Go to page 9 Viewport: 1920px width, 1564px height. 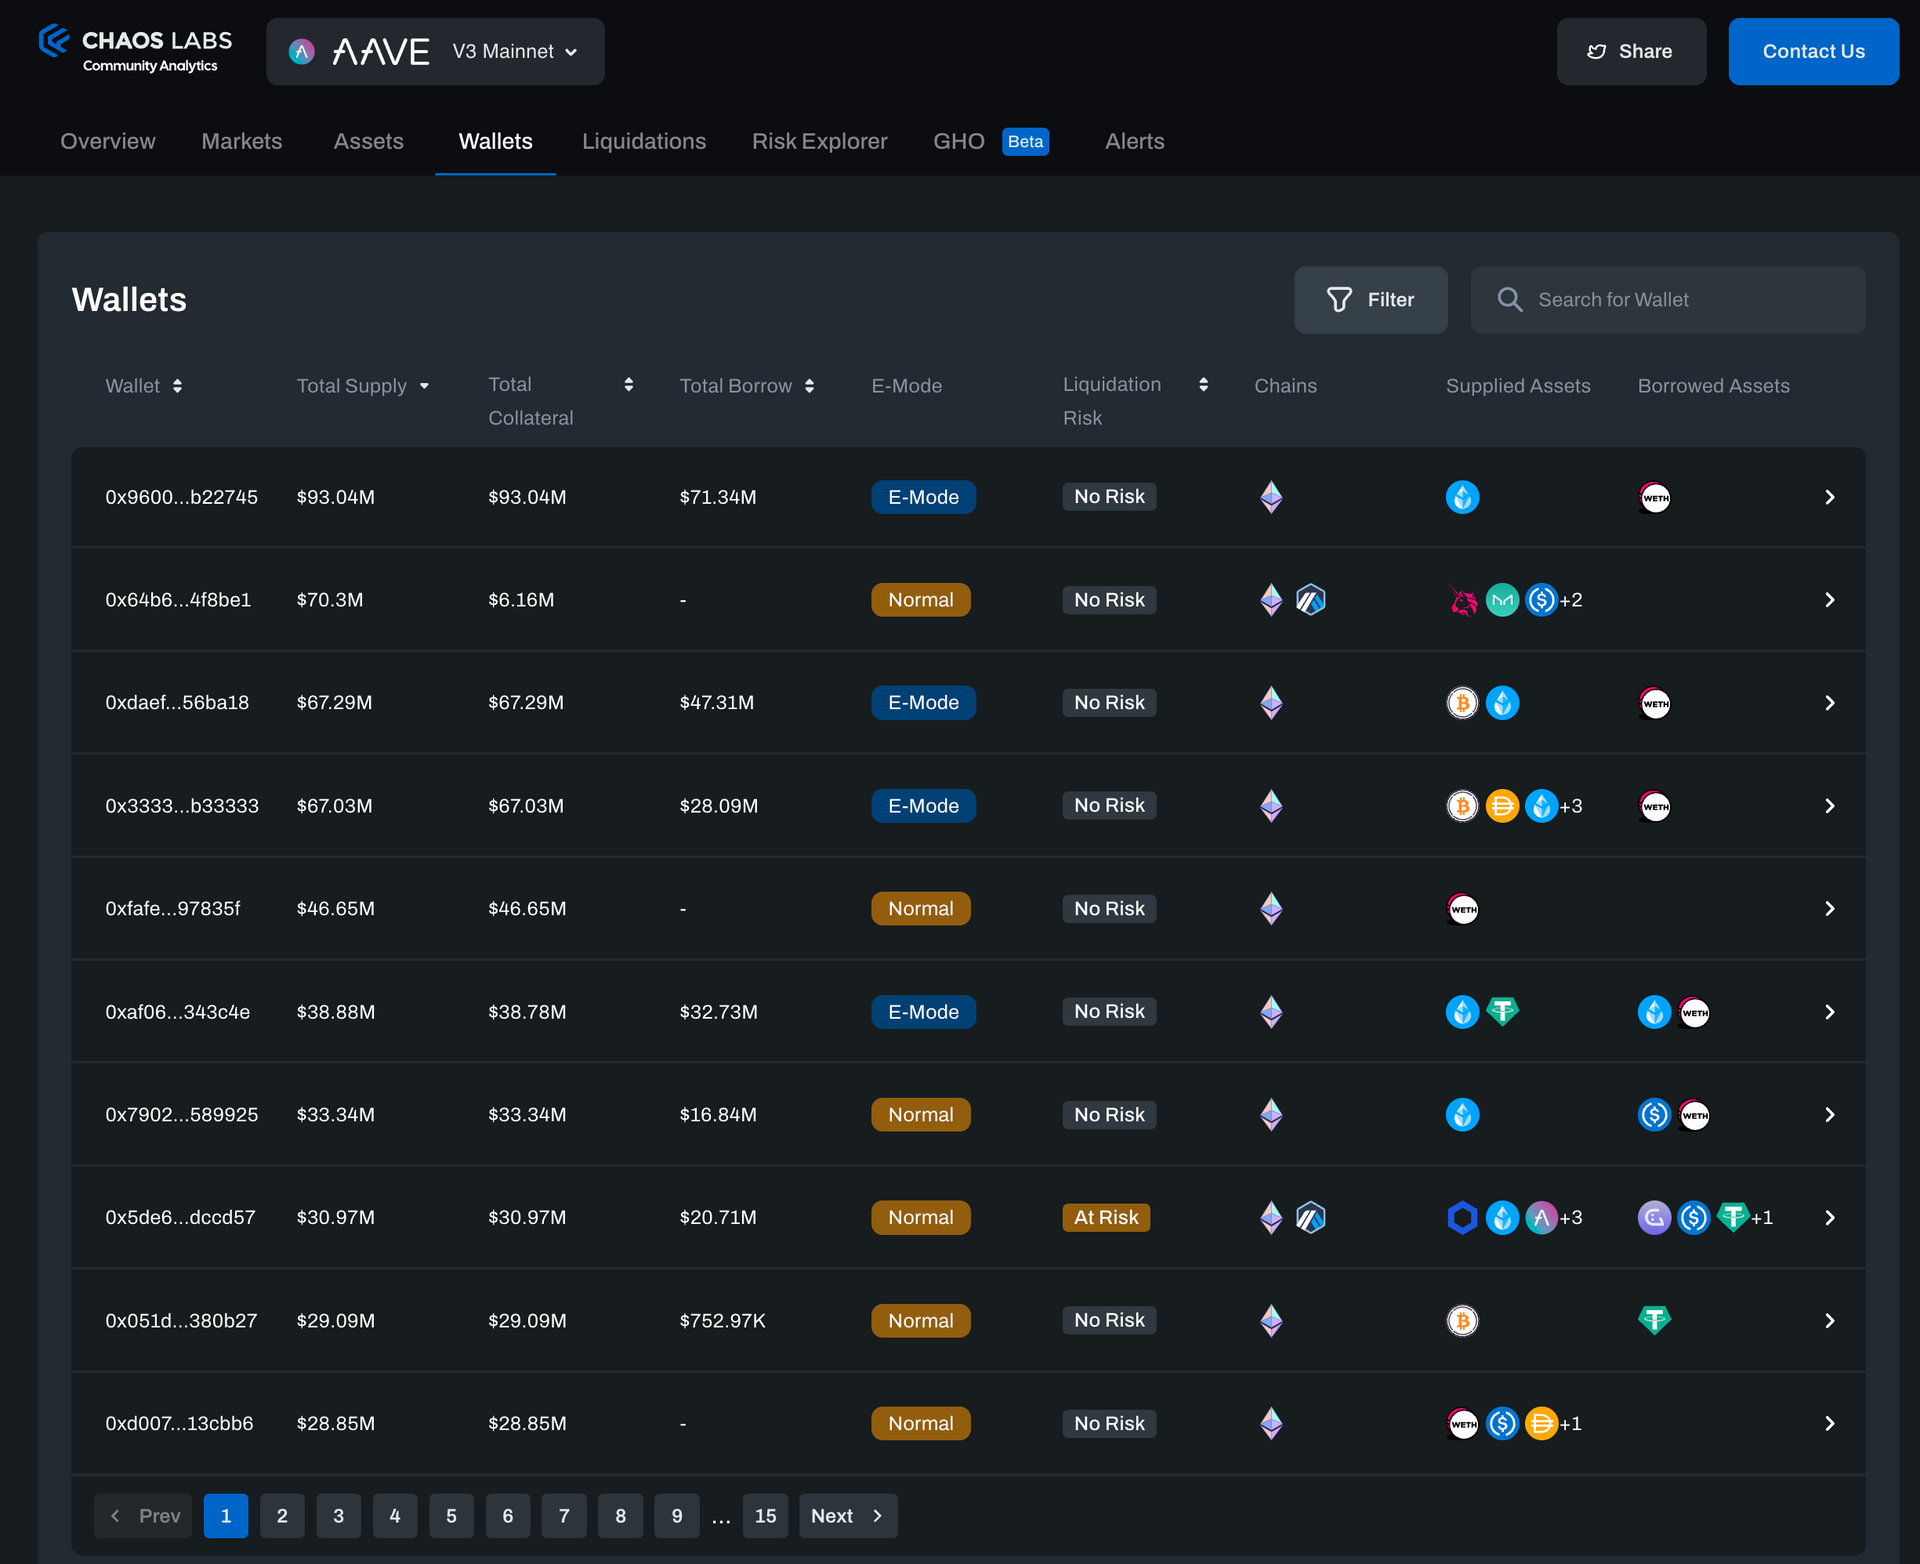click(x=677, y=1516)
